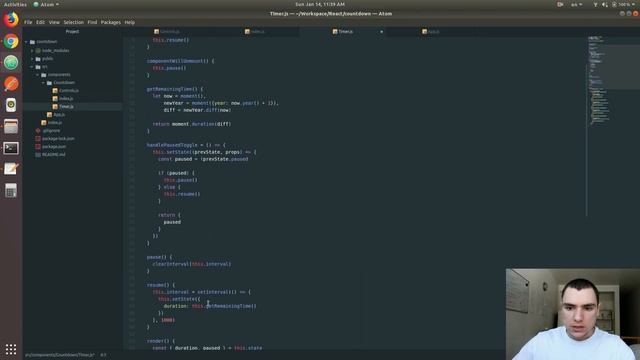Open App.js in the project tree
The width and height of the screenshot is (640, 360).
point(59,115)
